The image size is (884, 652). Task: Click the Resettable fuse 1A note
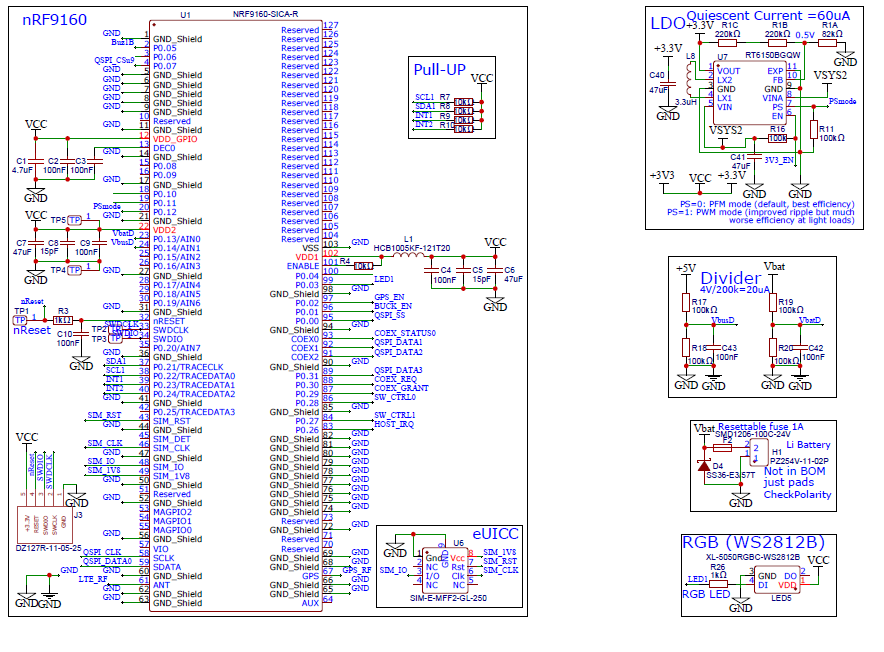(x=761, y=427)
